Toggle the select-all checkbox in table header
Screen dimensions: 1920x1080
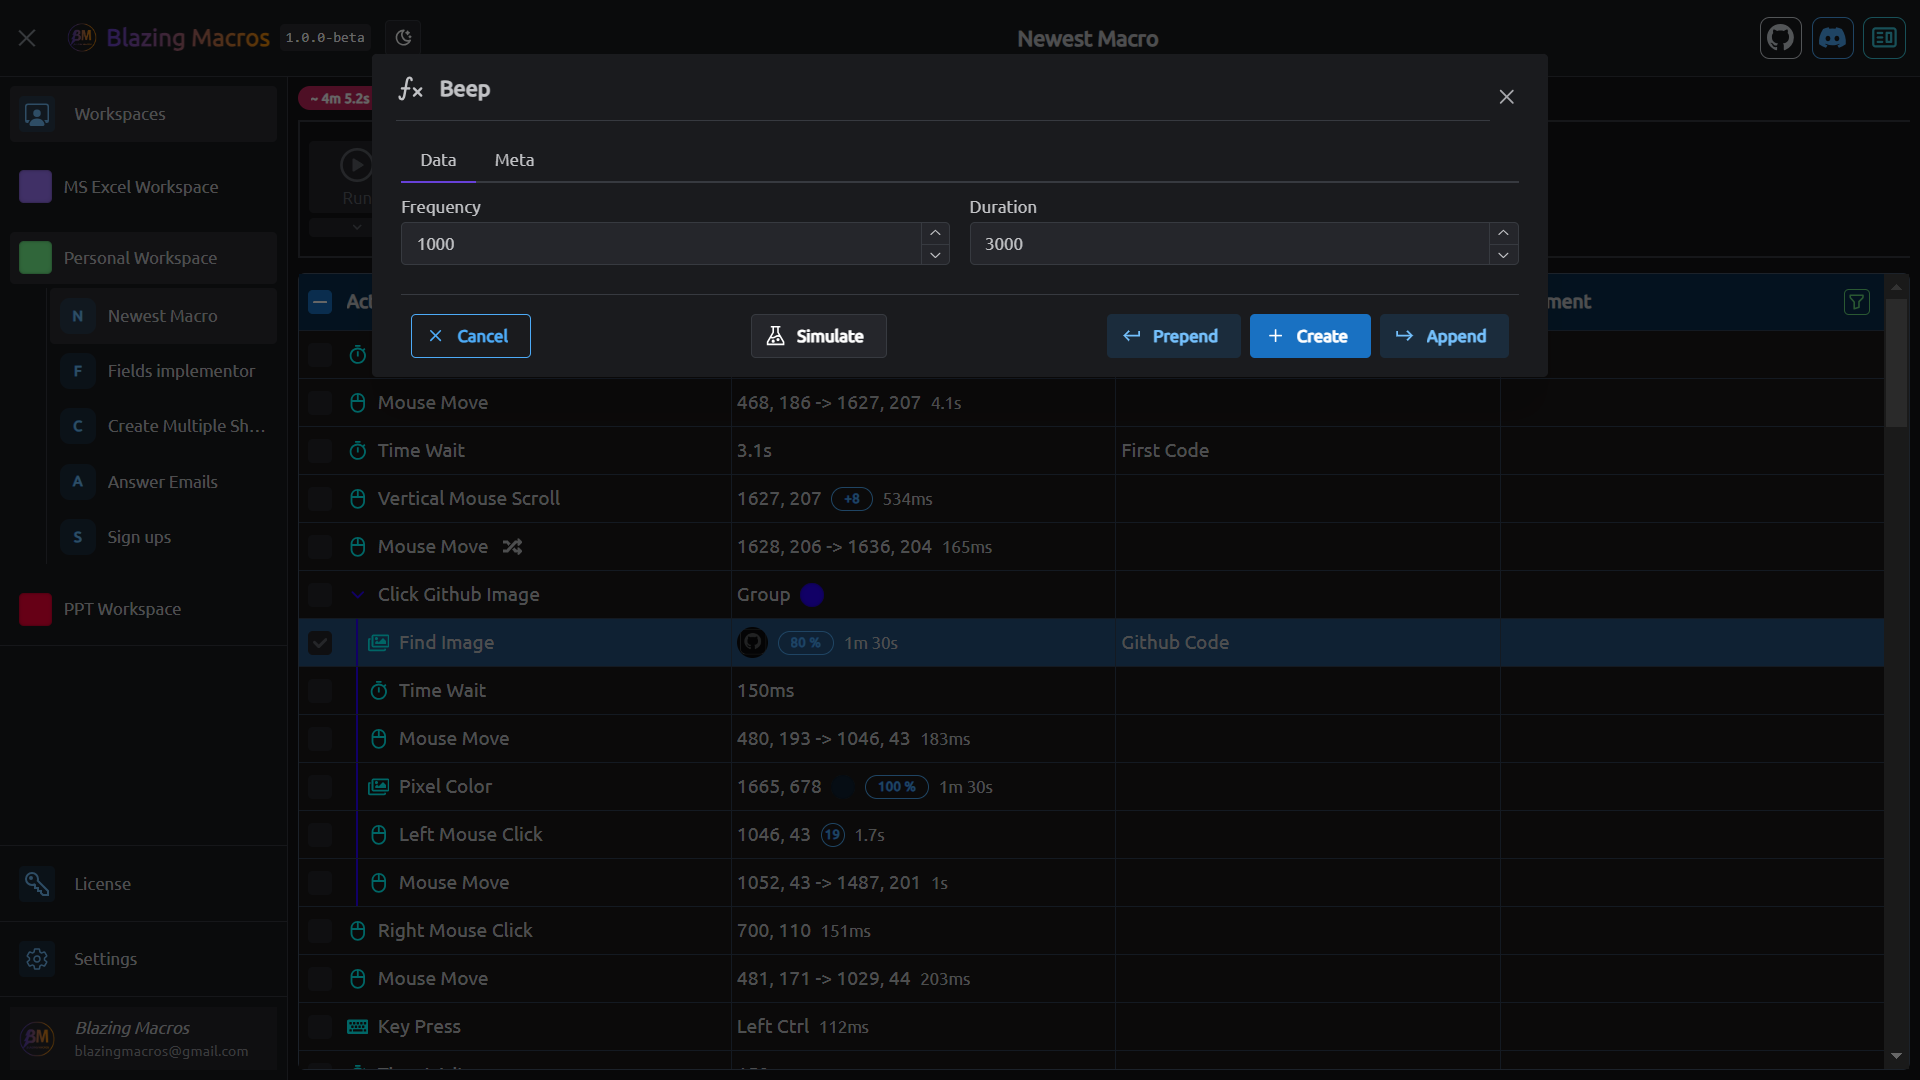320,302
